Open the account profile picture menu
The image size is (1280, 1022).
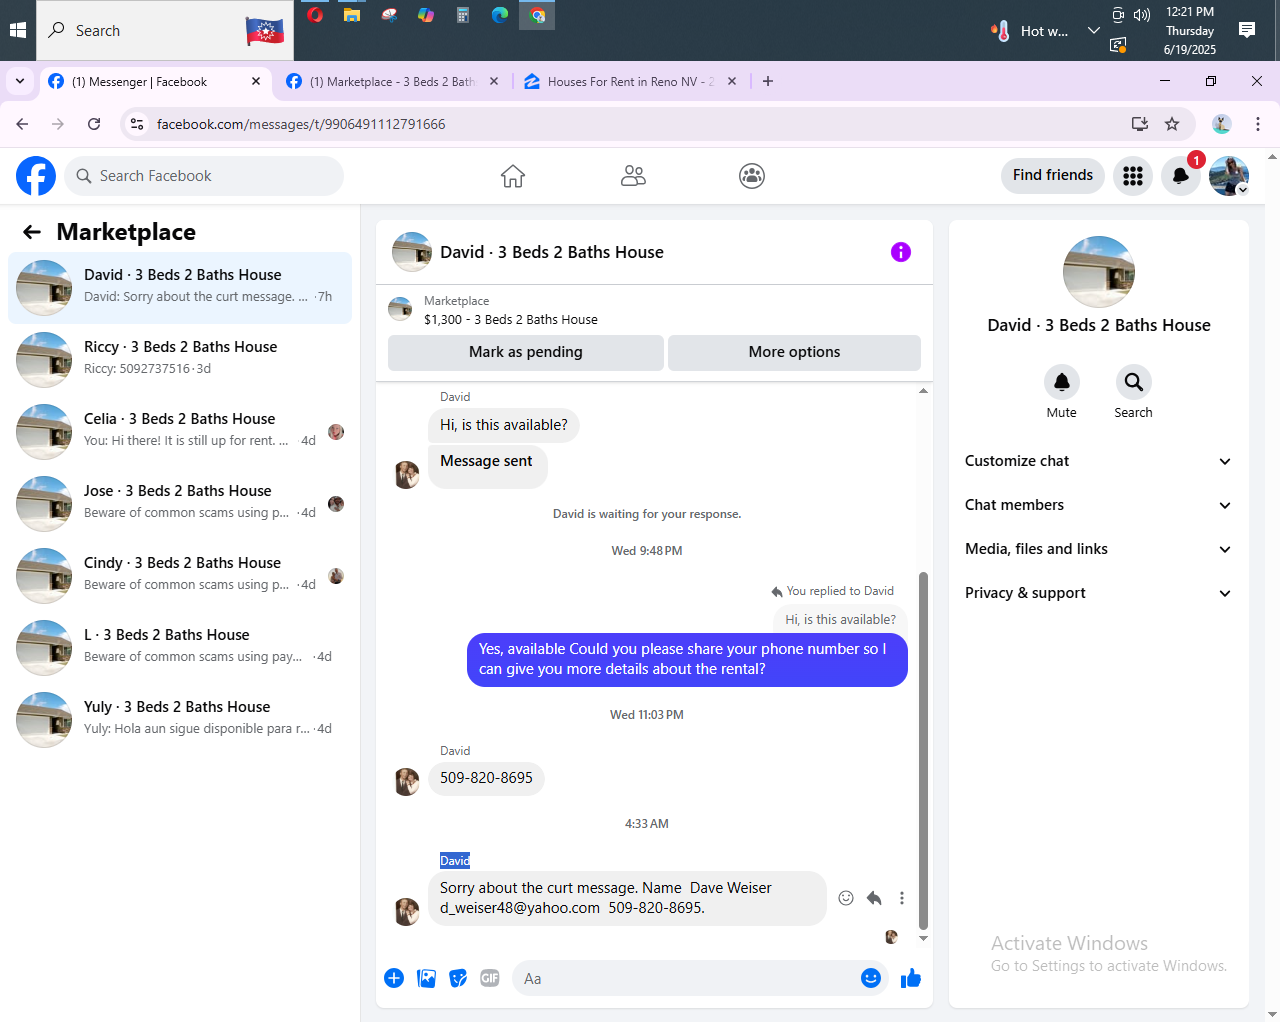point(1229,176)
